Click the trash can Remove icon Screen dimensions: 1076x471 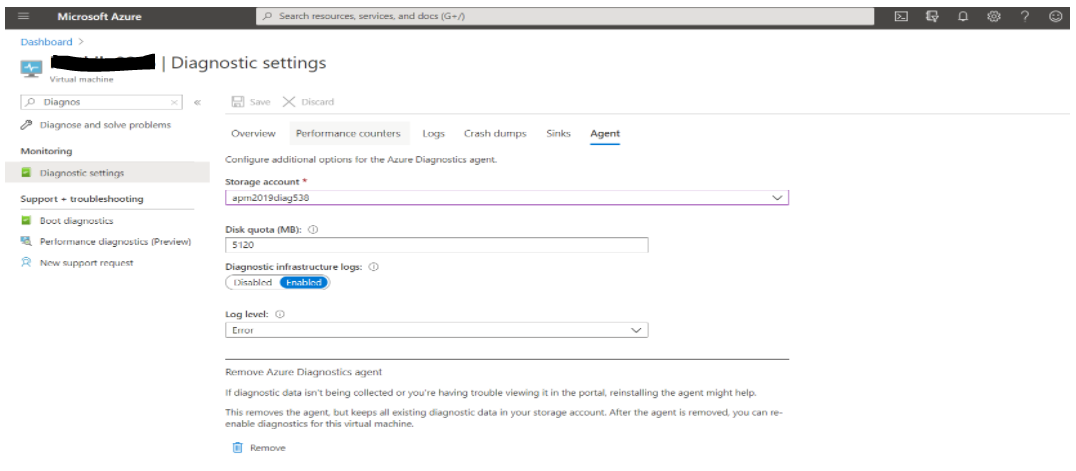point(237,448)
